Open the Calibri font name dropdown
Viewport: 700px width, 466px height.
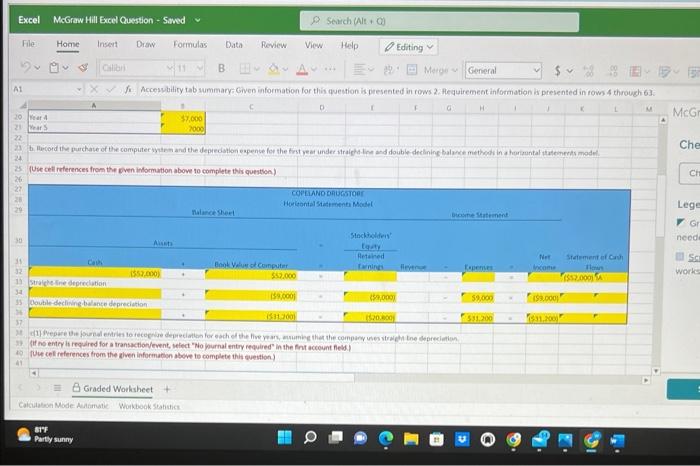(170, 68)
